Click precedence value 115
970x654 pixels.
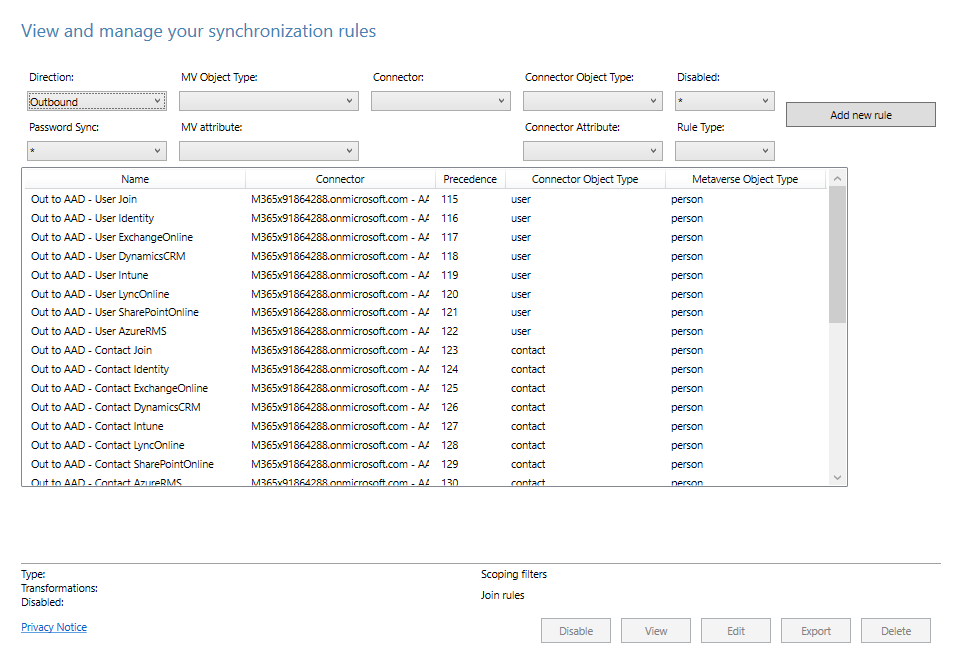click(450, 199)
